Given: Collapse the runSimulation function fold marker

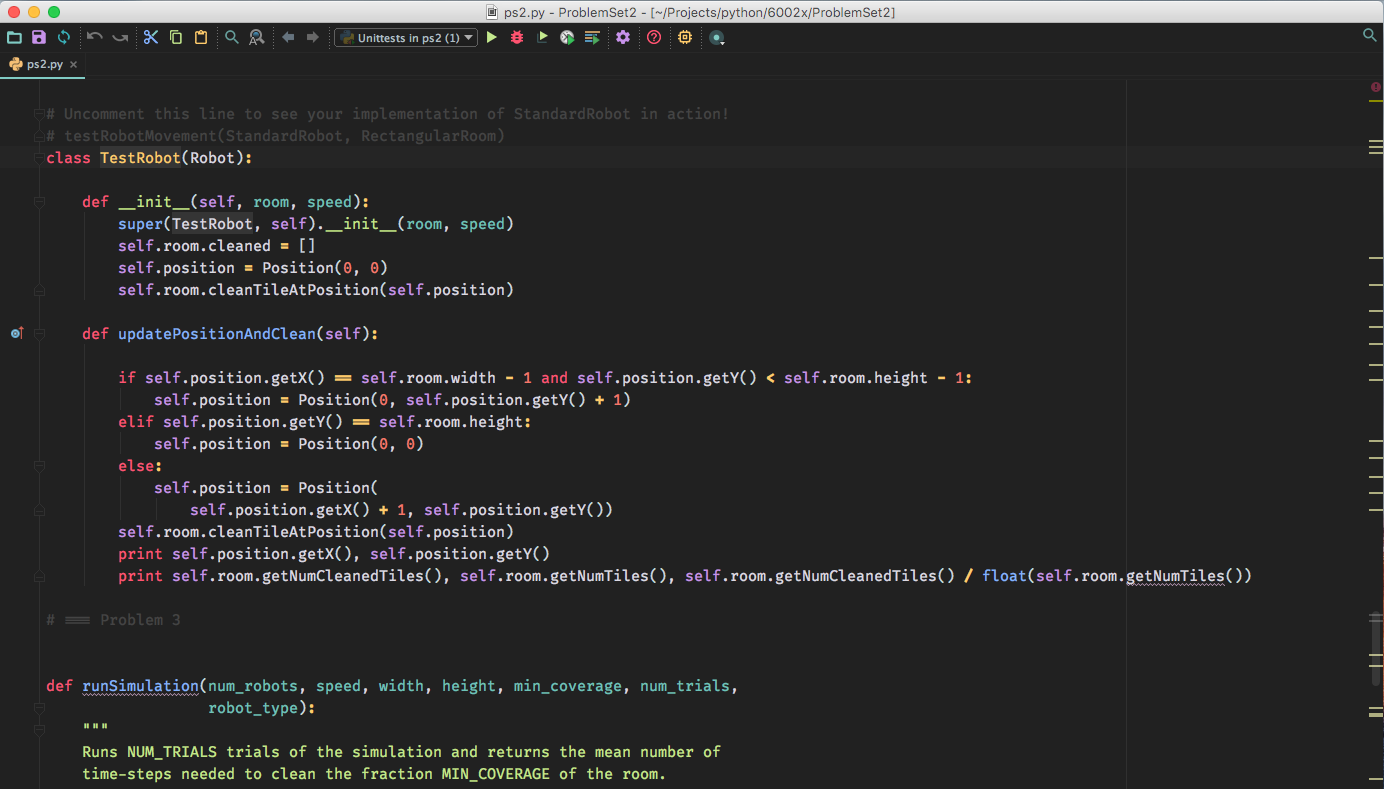Looking at the screenshot, I should 39,708.
